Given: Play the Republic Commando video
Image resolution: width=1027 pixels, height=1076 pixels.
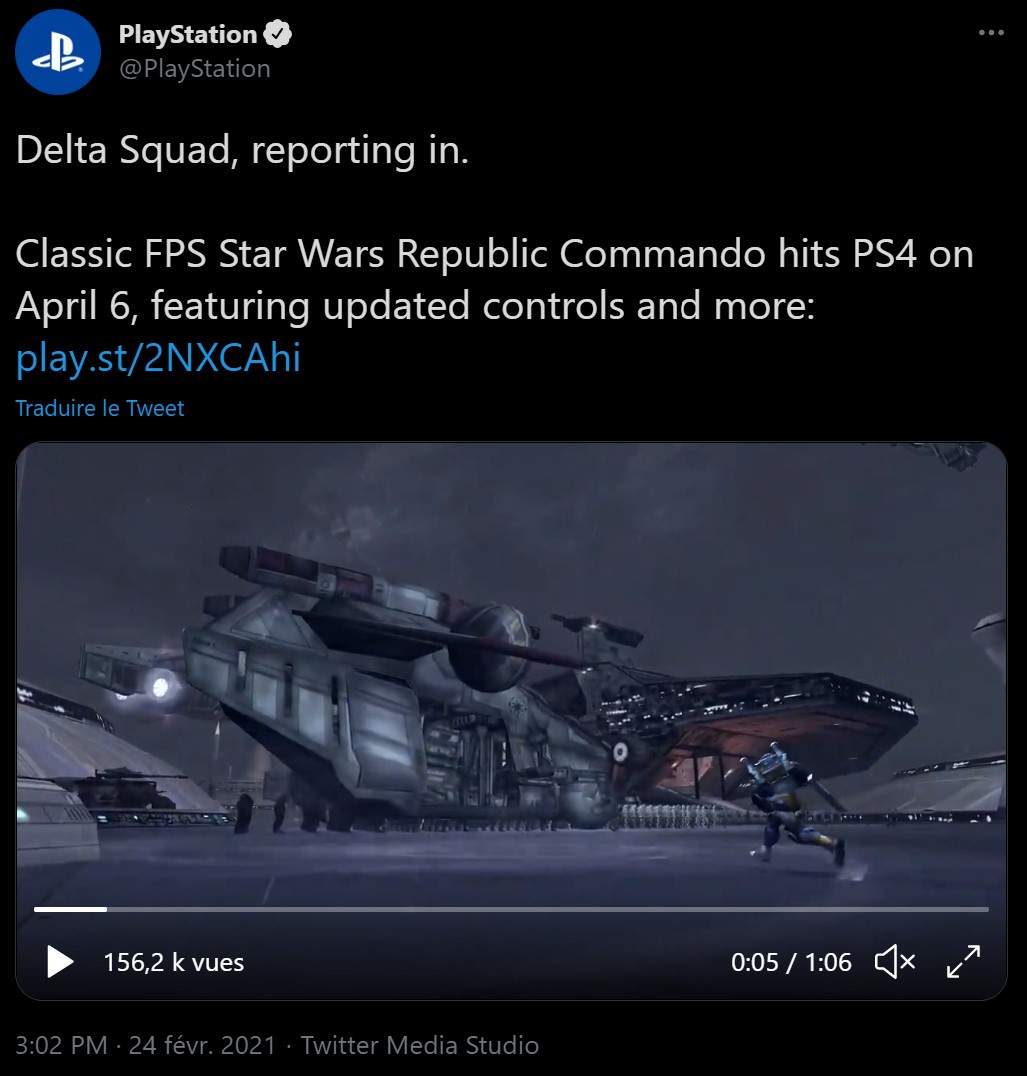Looking at the screenshot, I should pos(60,961).
